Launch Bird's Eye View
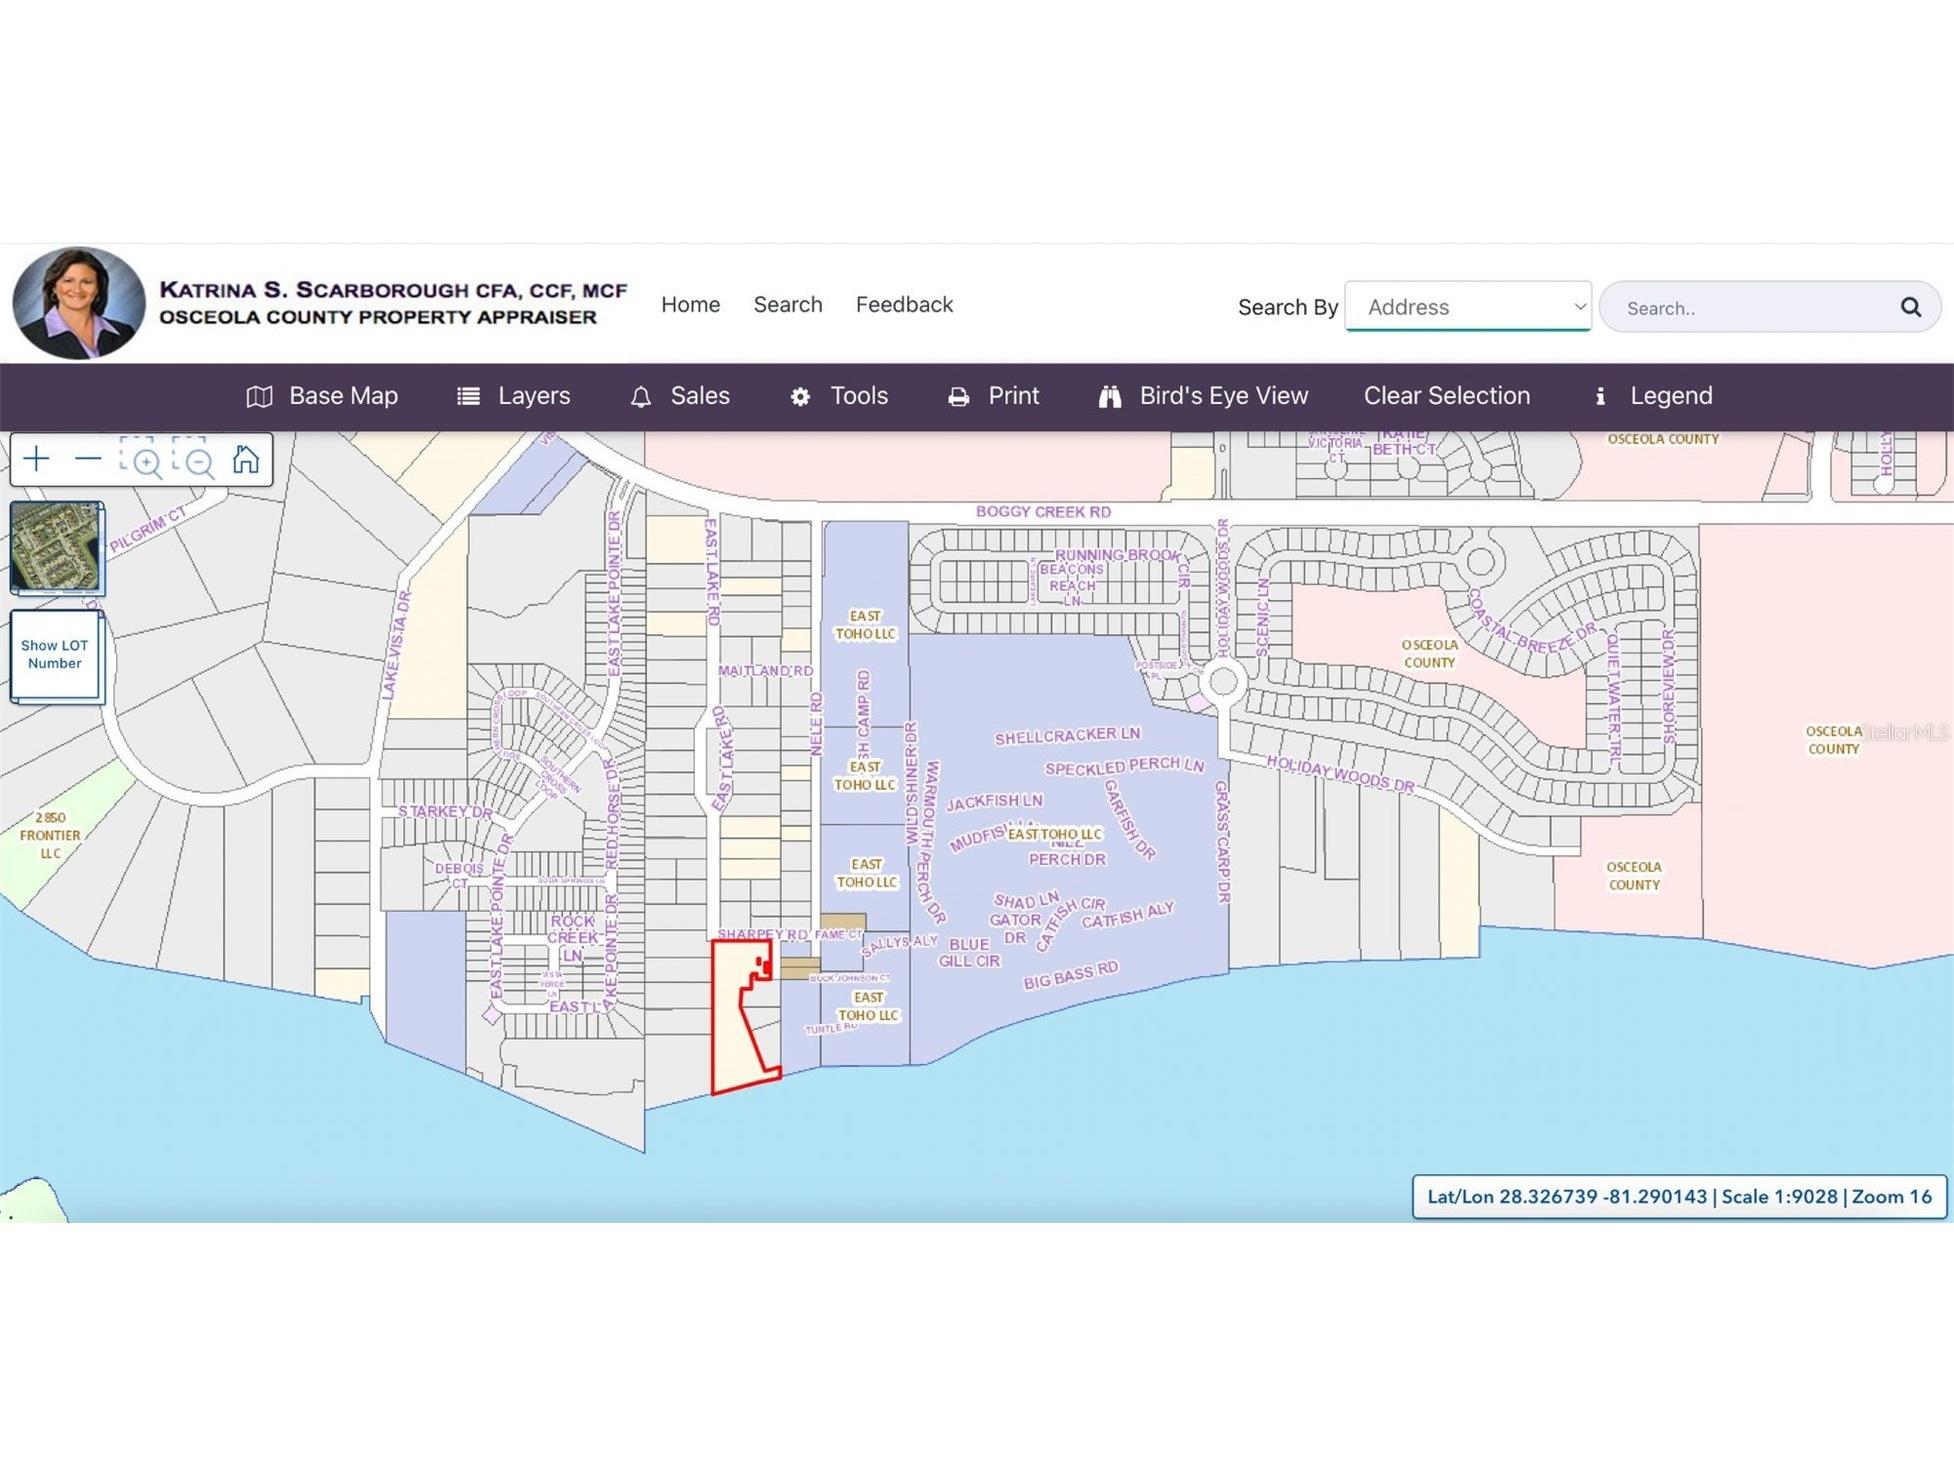This screenshot has width=1954, height=1465. coord(1203,396)
